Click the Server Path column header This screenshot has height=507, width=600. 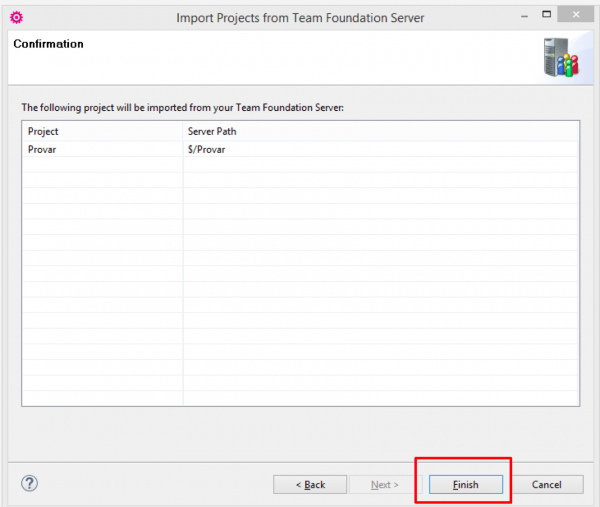click(x=380, y=131)
